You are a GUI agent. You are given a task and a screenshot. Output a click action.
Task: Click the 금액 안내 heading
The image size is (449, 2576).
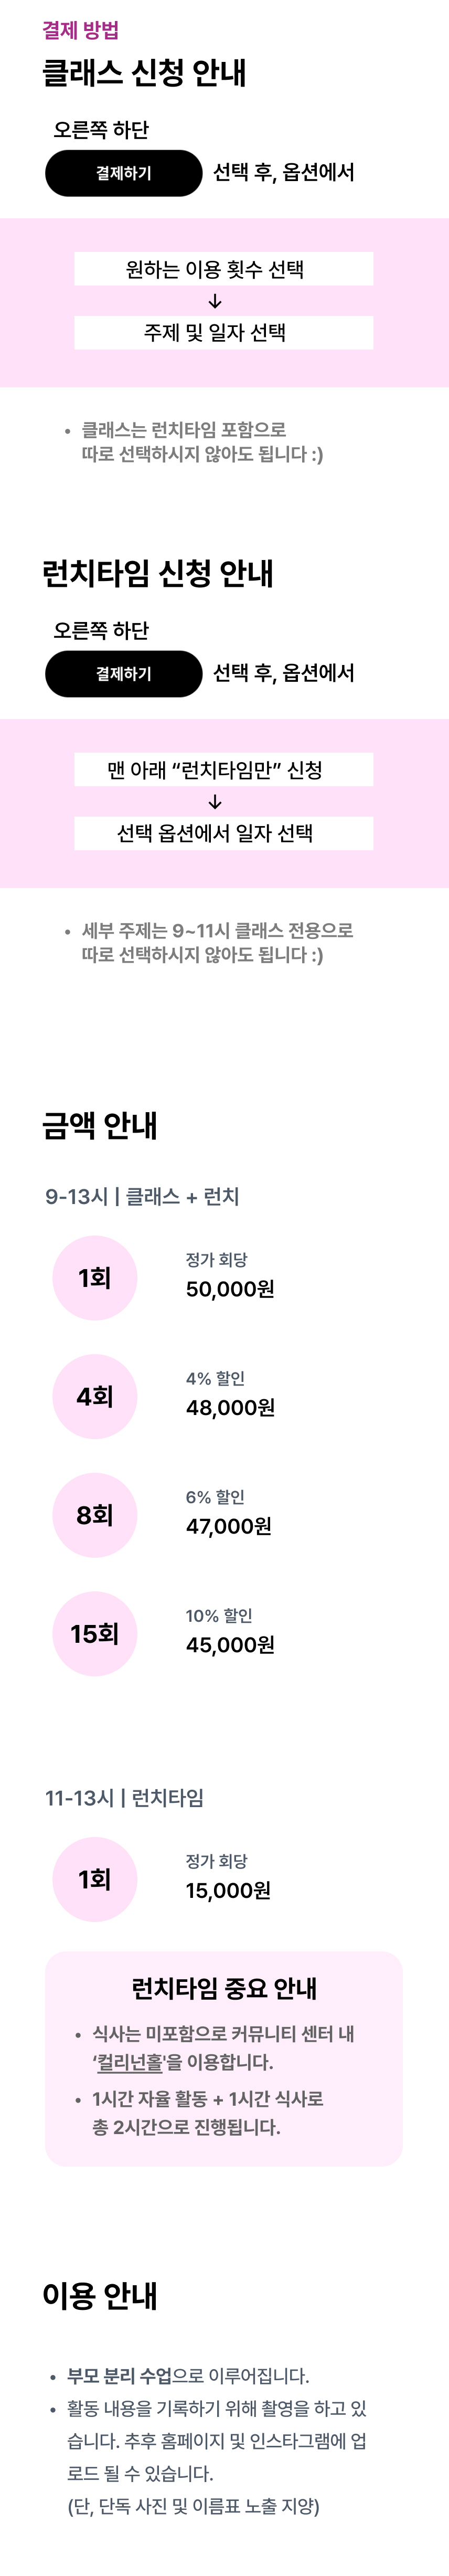coord(100,1125)
